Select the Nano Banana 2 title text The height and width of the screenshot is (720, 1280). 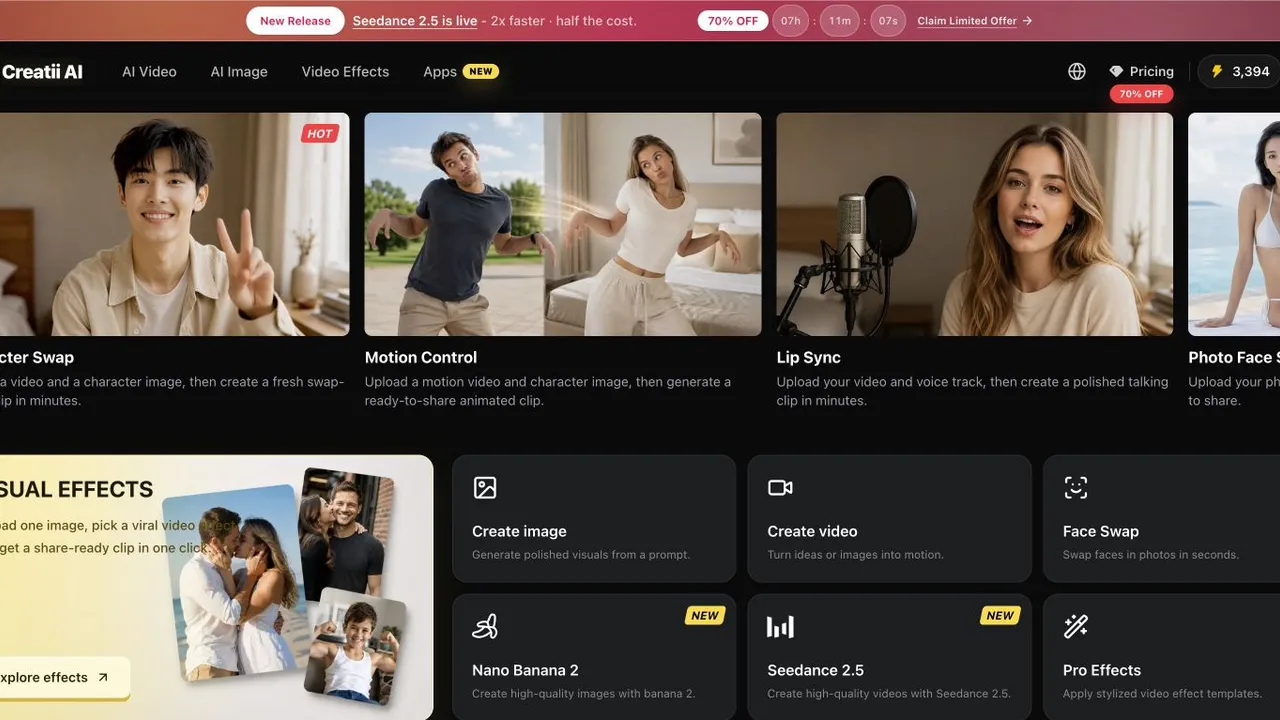tap(525, 670)
